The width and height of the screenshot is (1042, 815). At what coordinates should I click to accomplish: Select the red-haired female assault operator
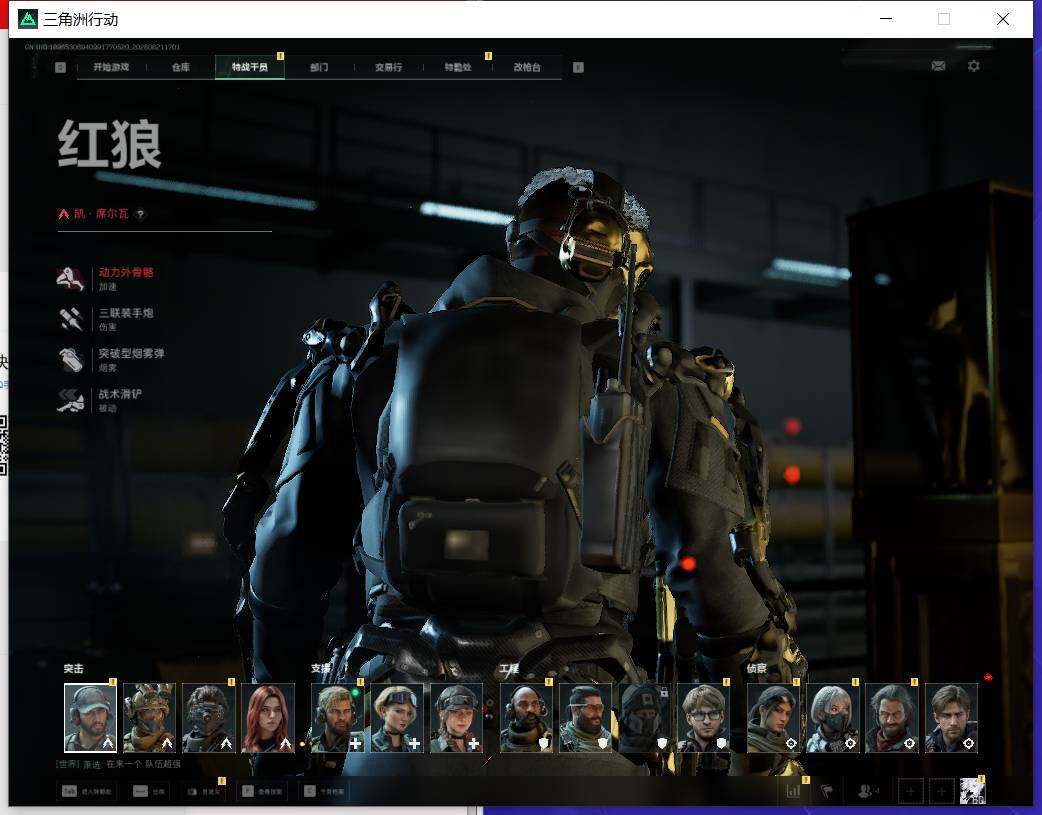pyautogui.click(x=268, y=718)
